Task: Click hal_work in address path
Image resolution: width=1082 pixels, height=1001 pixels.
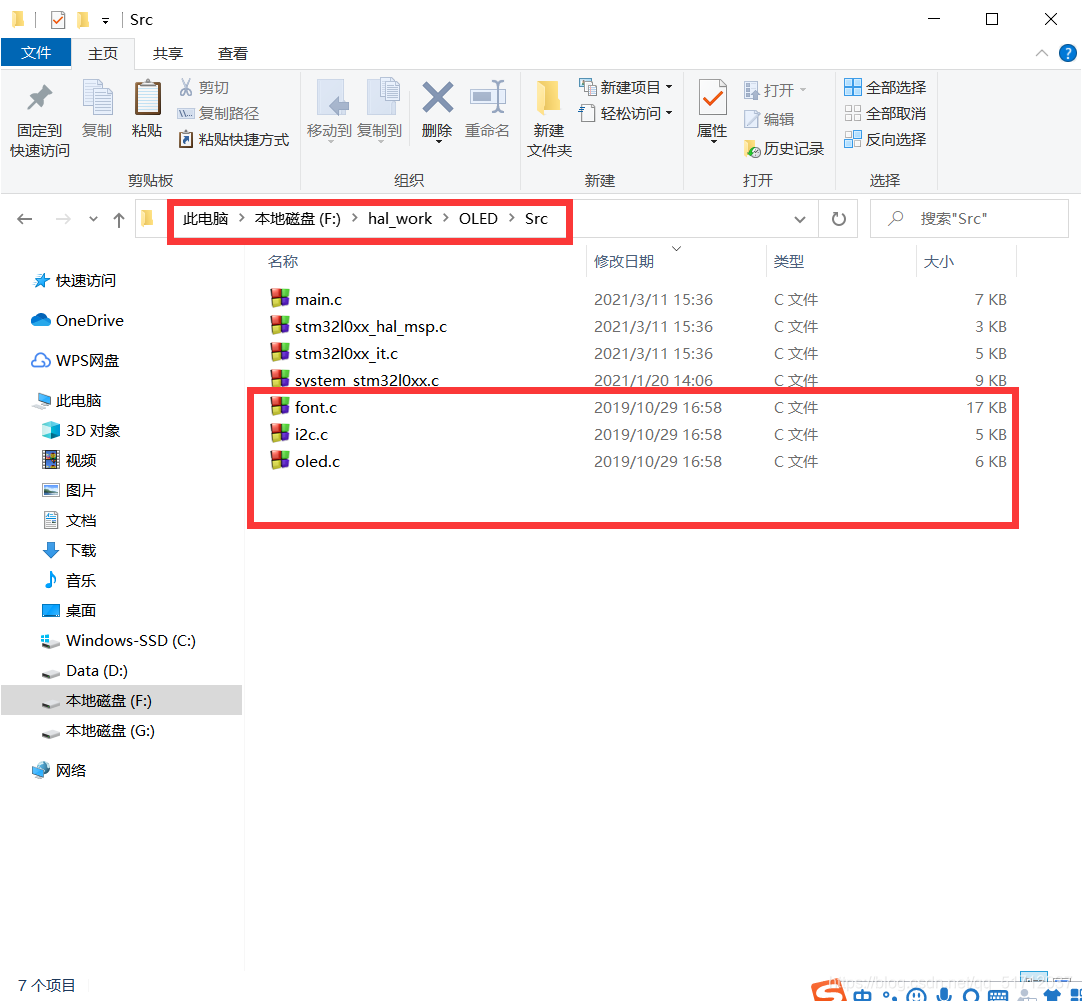Action: (400, 219)
